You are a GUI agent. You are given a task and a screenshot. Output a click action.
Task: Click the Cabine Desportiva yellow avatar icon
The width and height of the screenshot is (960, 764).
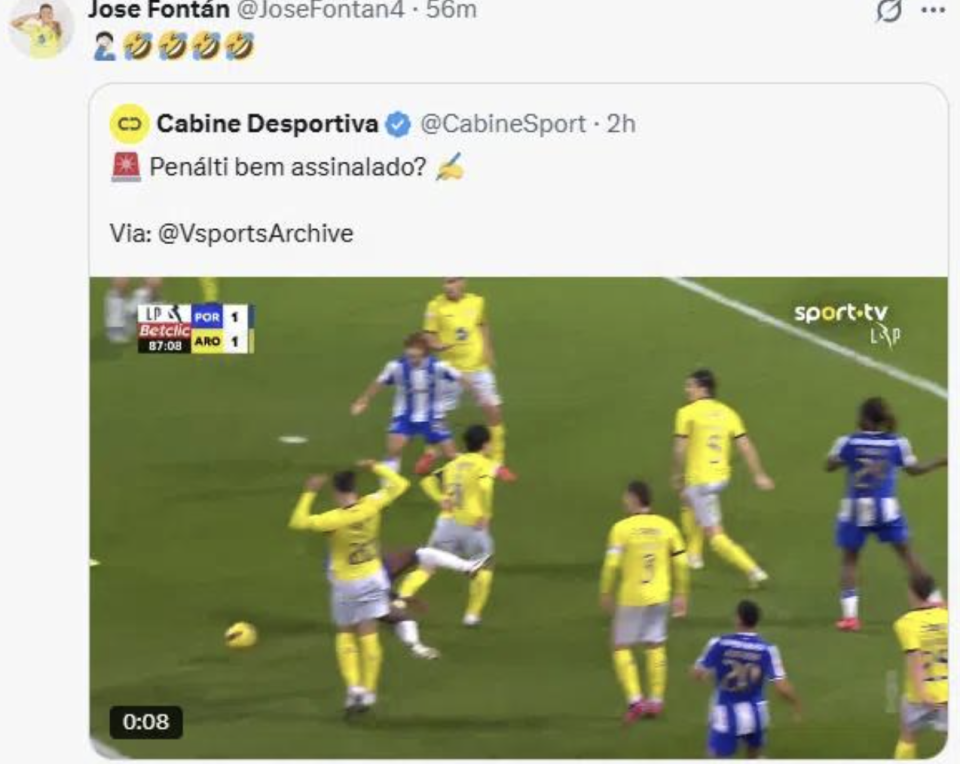130,124
